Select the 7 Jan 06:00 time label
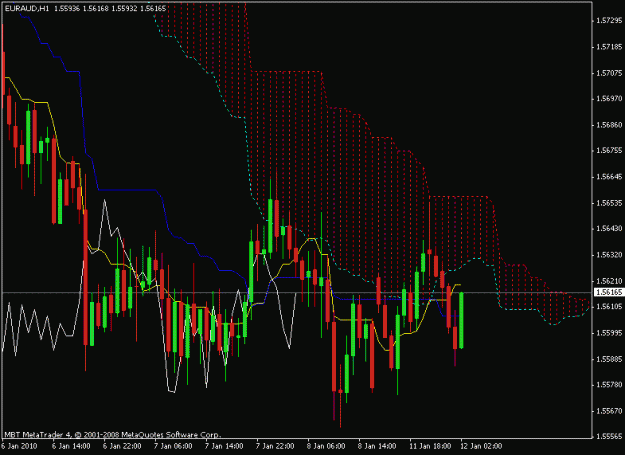 173,446
